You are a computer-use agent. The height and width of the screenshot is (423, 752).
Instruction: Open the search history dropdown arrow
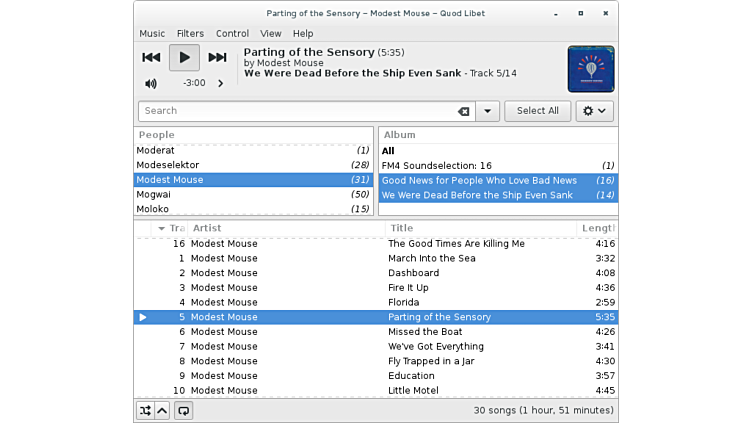[487, 111]
